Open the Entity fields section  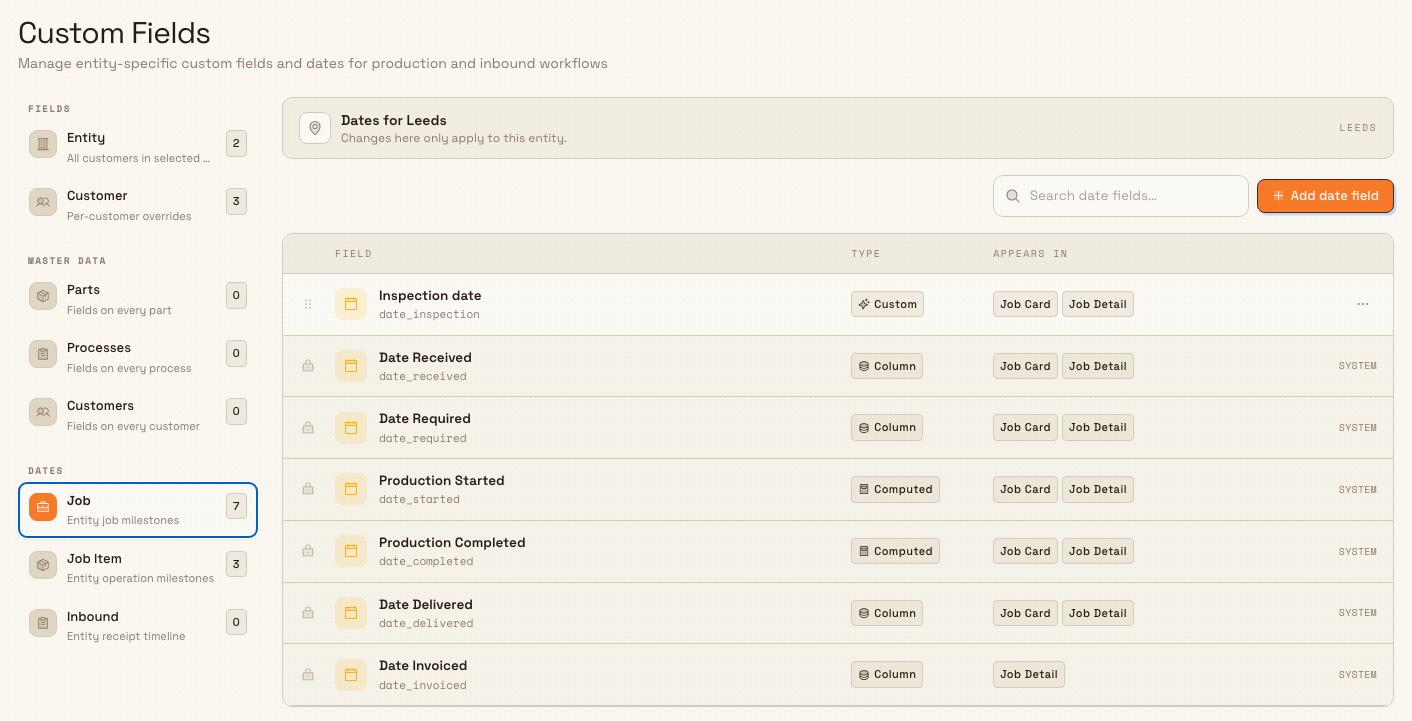(138, 147)
